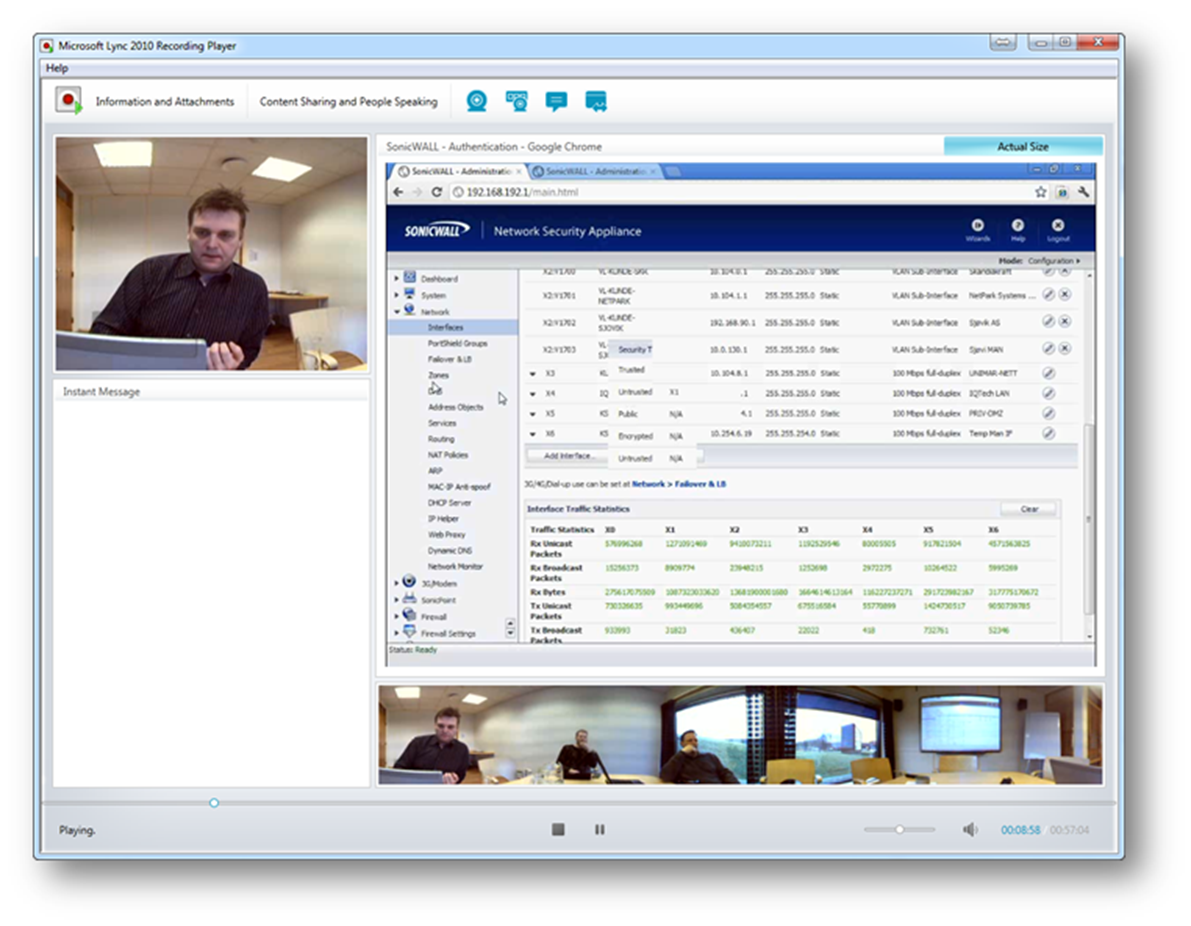Click the sidebar scroll stepper arrows
Image resolution: width=1191 pixels, height=926 pixels.
coord(510,627)
